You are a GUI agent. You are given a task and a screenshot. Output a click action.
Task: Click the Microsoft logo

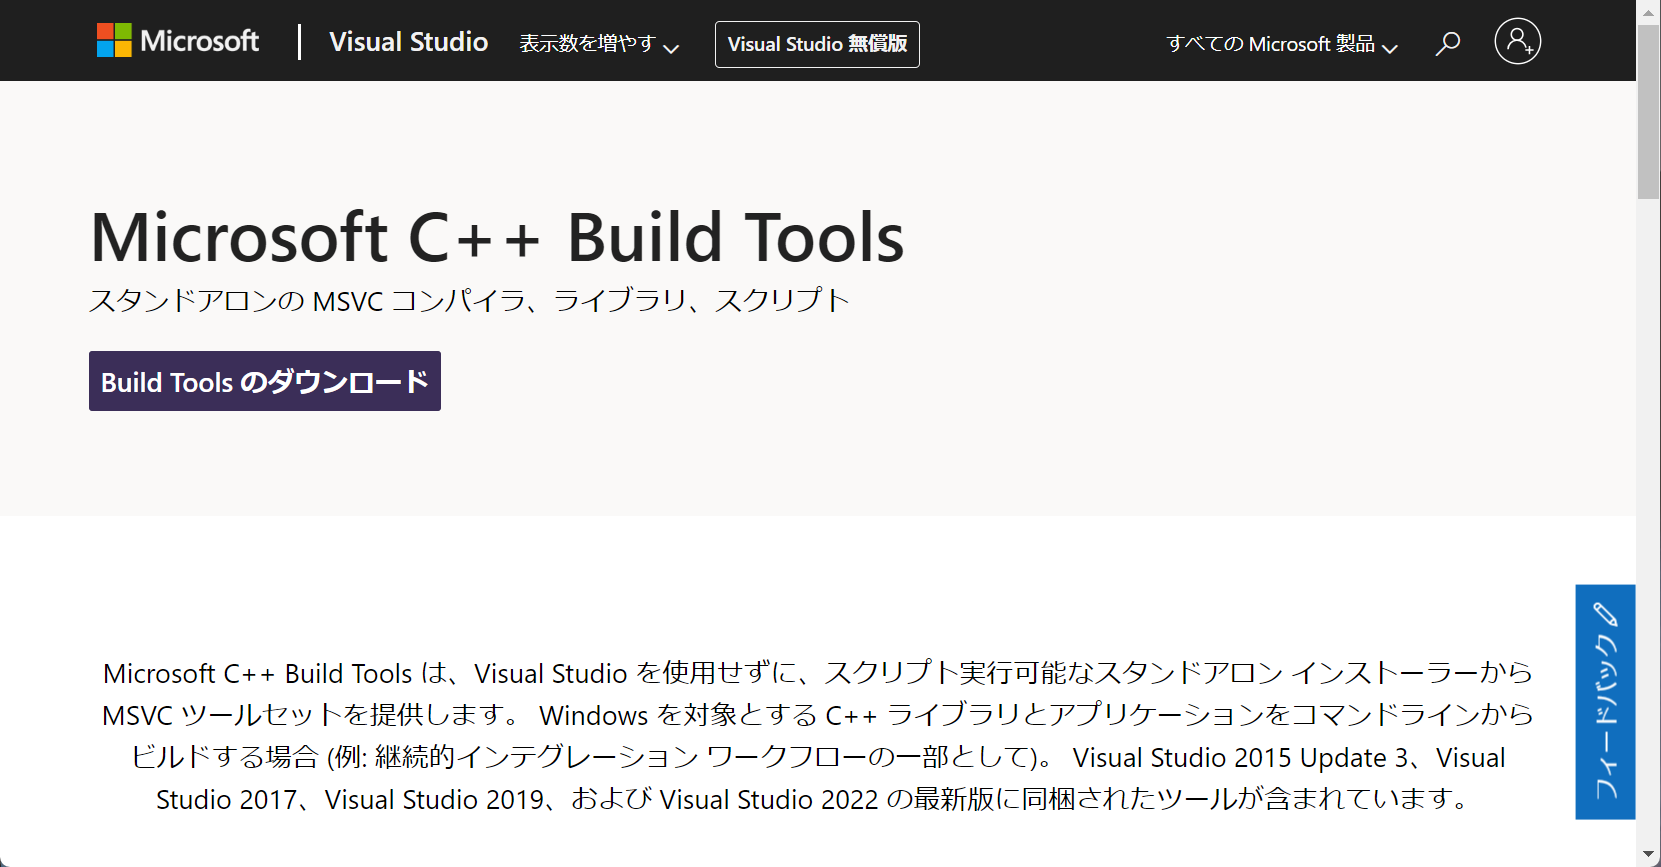tap(177, 41)
